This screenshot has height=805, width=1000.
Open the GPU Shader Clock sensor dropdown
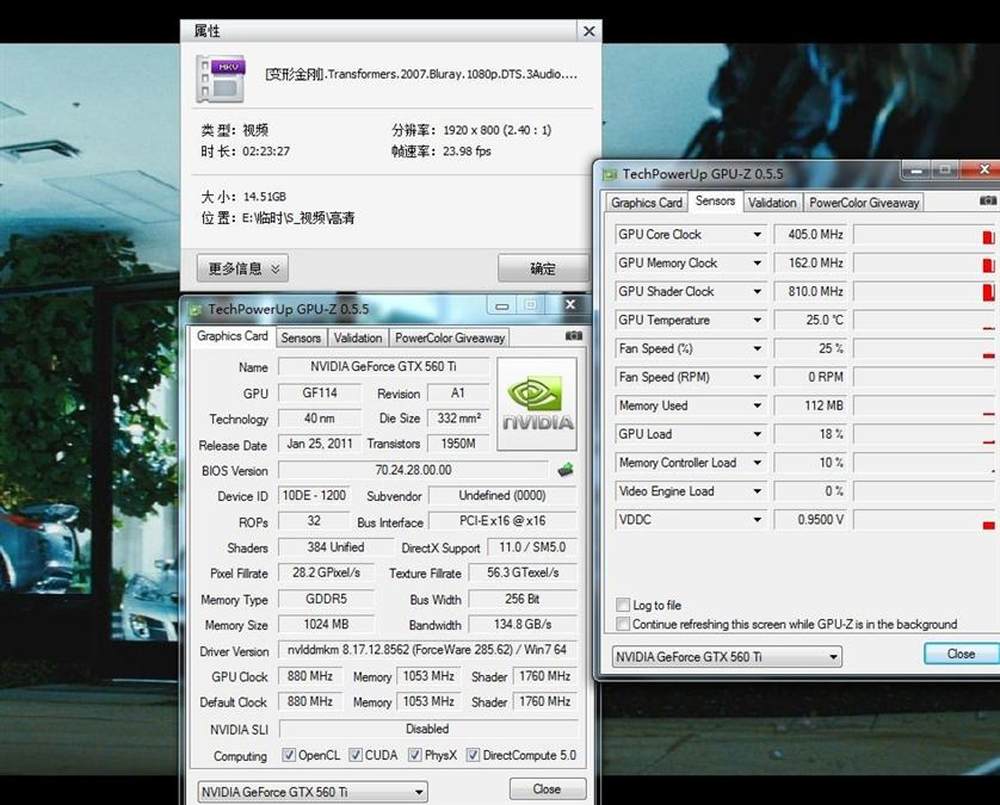tap(757, 292)
